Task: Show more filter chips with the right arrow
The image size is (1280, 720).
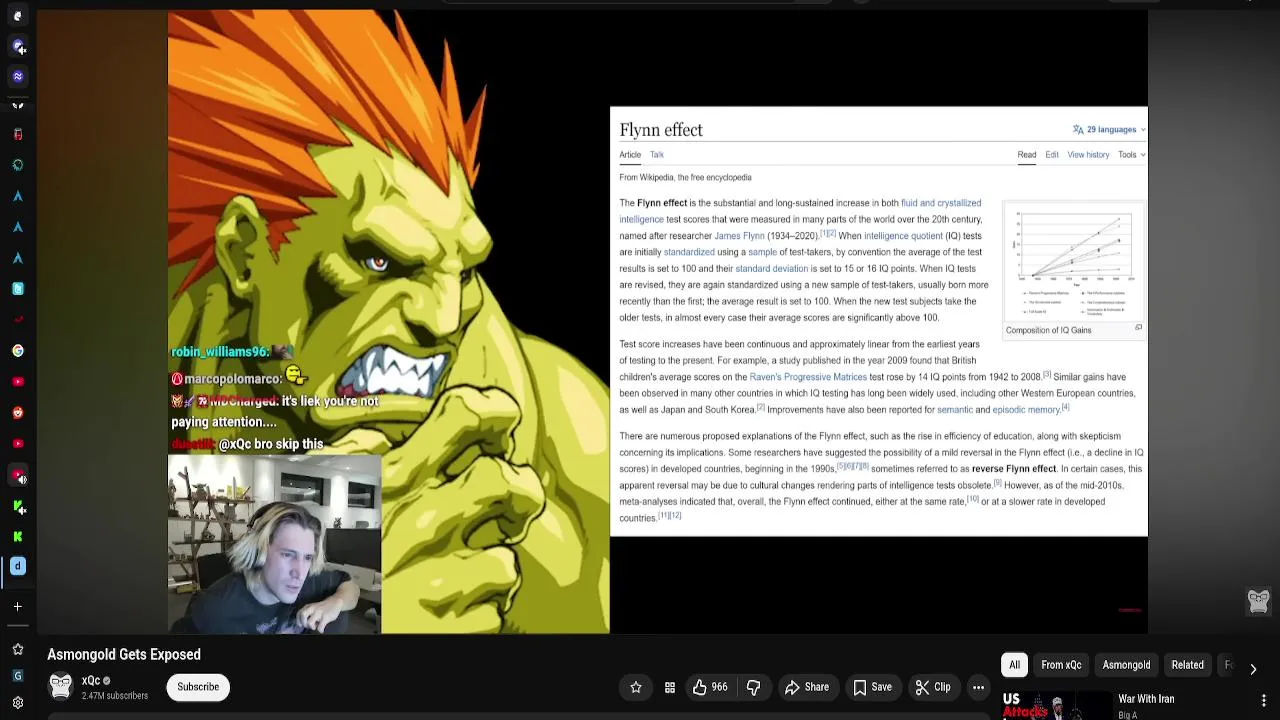Action: click(x=1253, y=669)
